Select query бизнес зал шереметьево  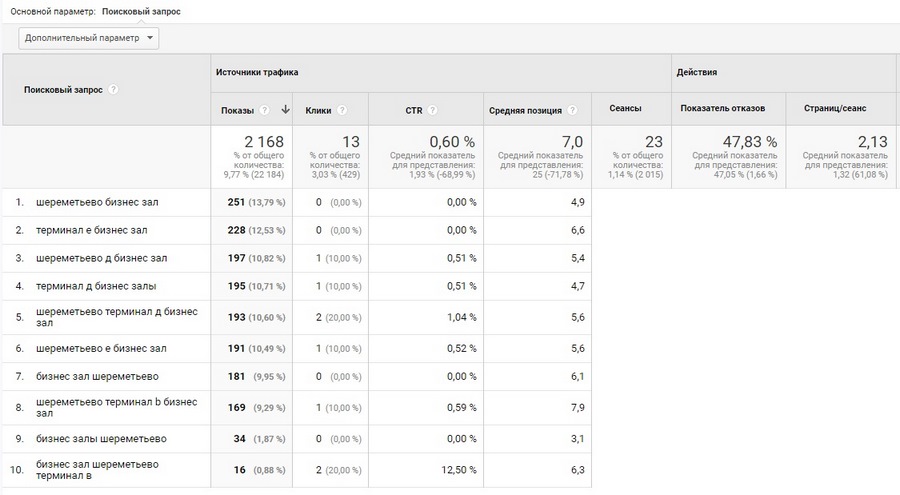point(97,377)
